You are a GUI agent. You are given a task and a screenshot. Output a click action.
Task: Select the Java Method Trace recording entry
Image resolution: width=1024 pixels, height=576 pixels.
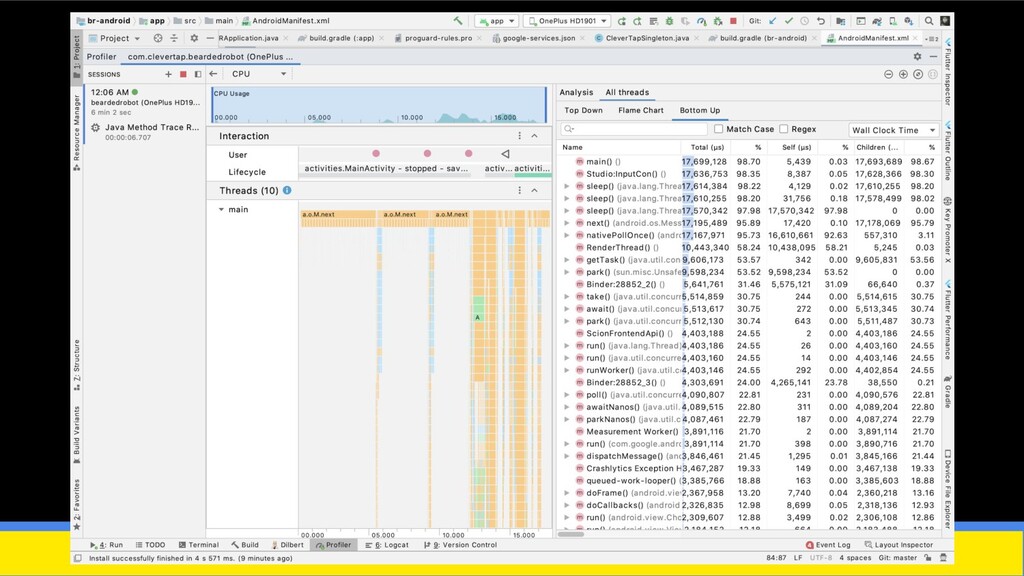145,132
